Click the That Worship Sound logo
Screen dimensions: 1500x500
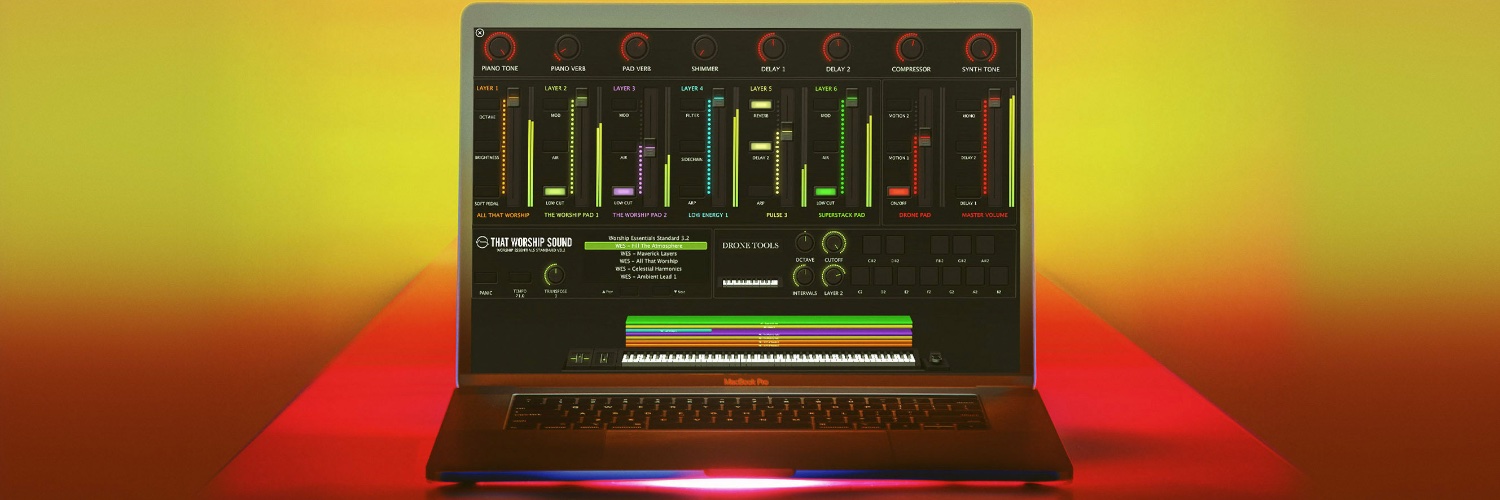(524, 243)
